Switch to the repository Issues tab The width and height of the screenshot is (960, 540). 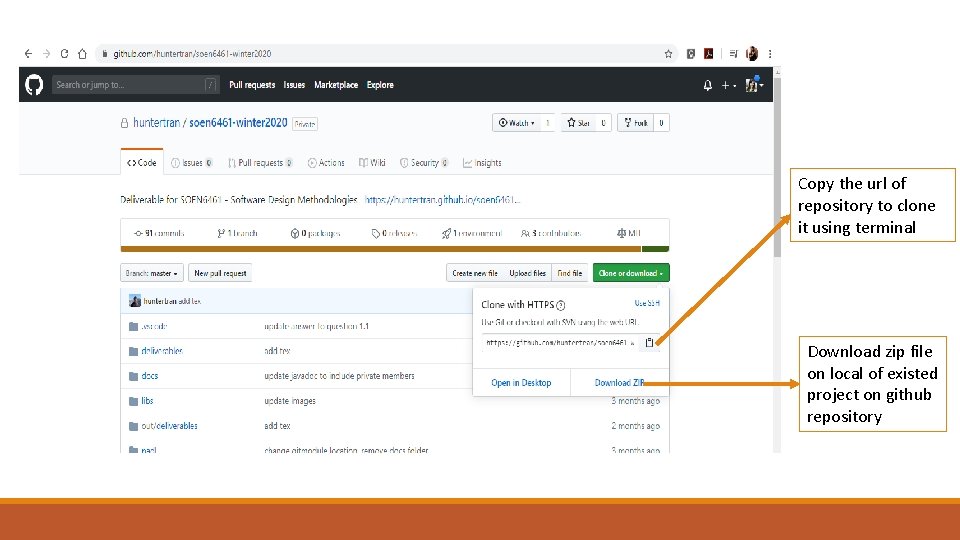pos(192,163)
